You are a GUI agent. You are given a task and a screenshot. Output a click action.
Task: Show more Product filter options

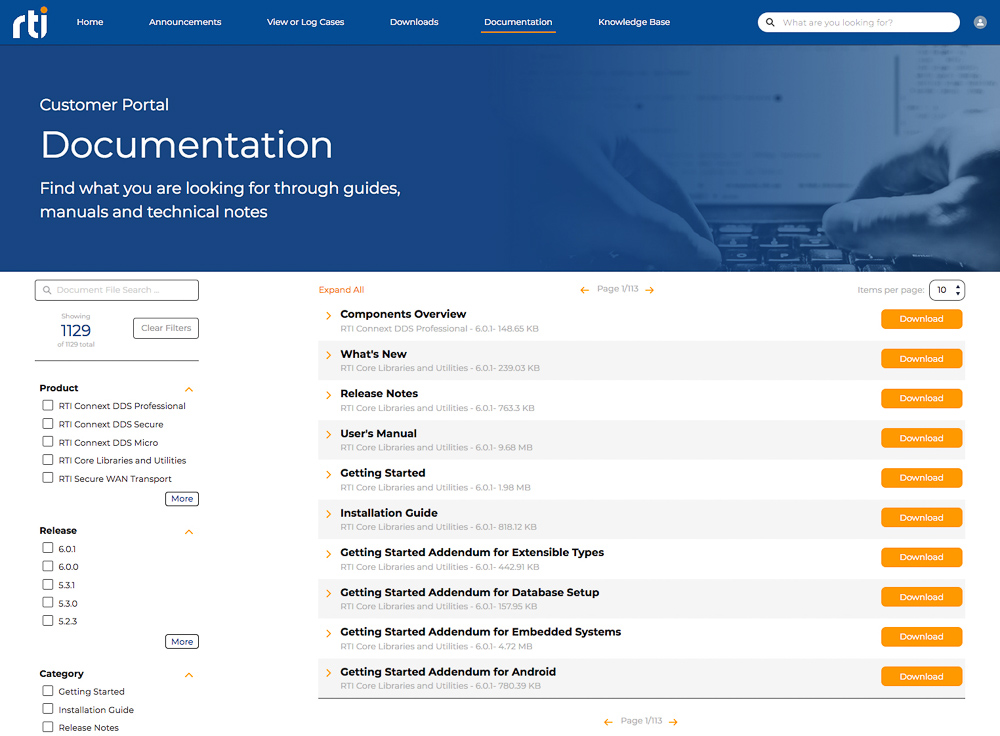182,499
